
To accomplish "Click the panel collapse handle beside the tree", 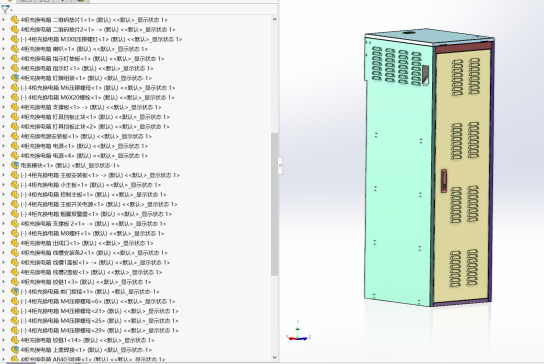I will [281, 166].
